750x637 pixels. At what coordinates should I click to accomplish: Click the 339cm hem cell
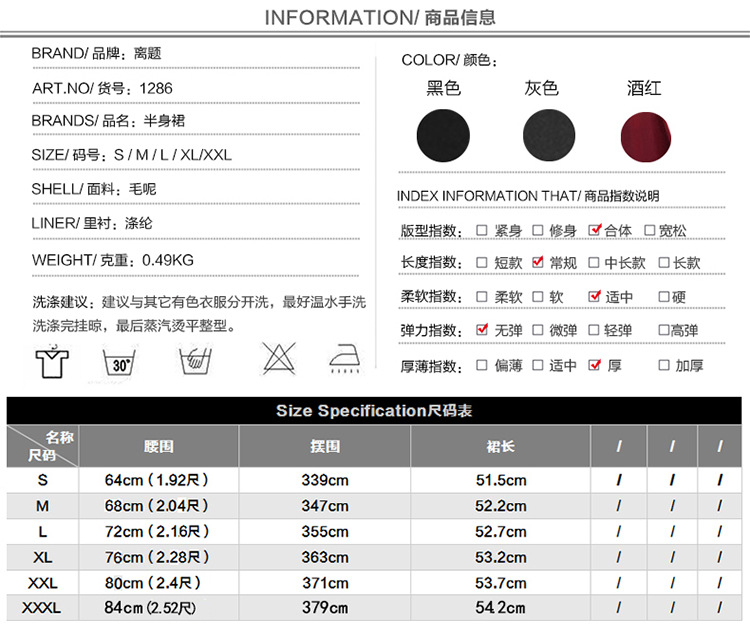click(325, 480)
